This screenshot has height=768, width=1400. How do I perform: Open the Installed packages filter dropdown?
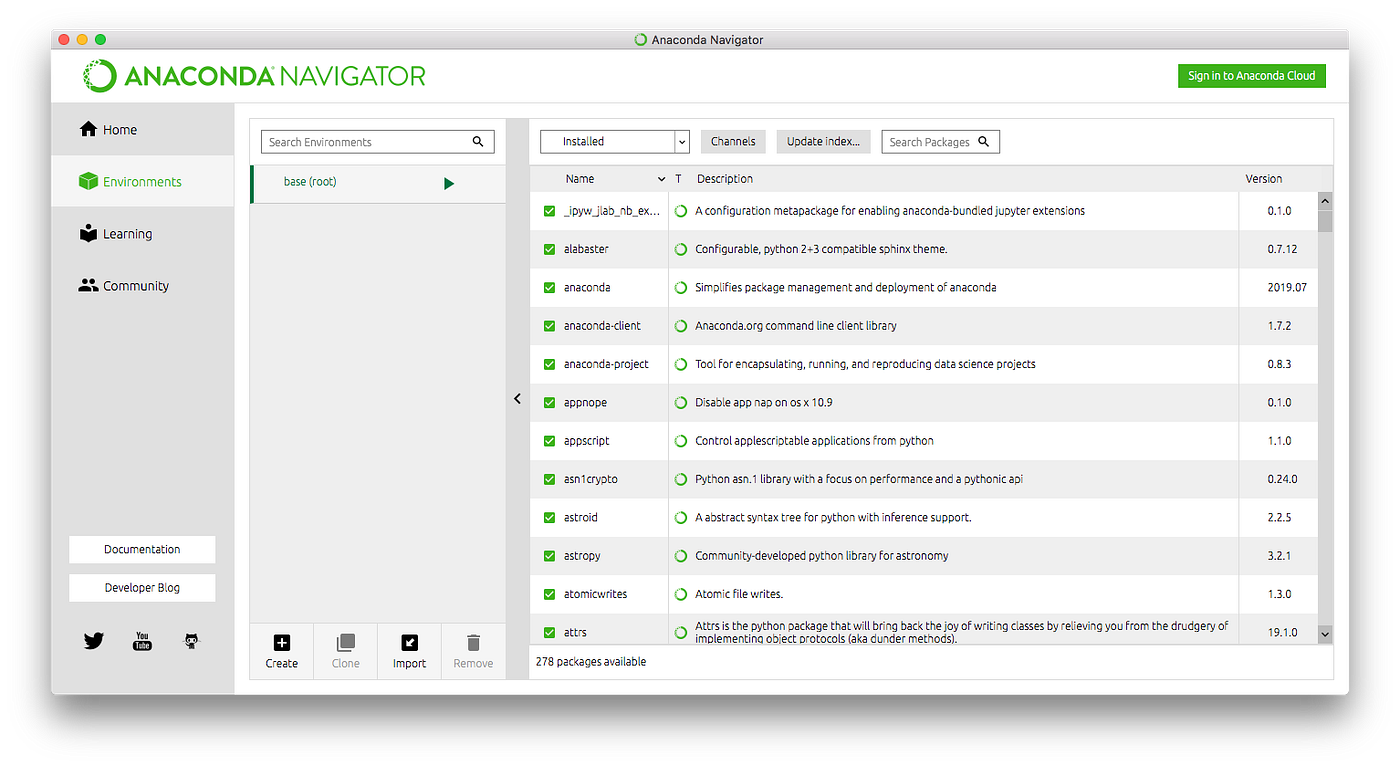(614, 141)
